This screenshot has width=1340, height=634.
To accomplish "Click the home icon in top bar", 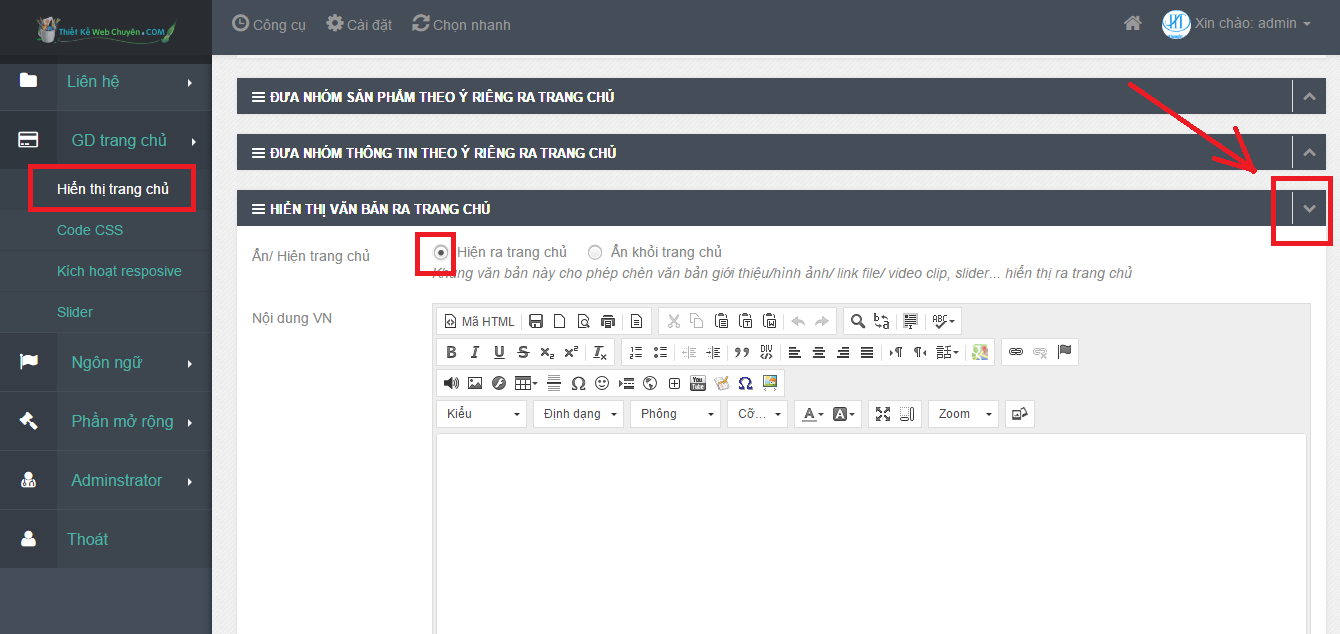I will pyautogui.click(x=1132, y=23).
